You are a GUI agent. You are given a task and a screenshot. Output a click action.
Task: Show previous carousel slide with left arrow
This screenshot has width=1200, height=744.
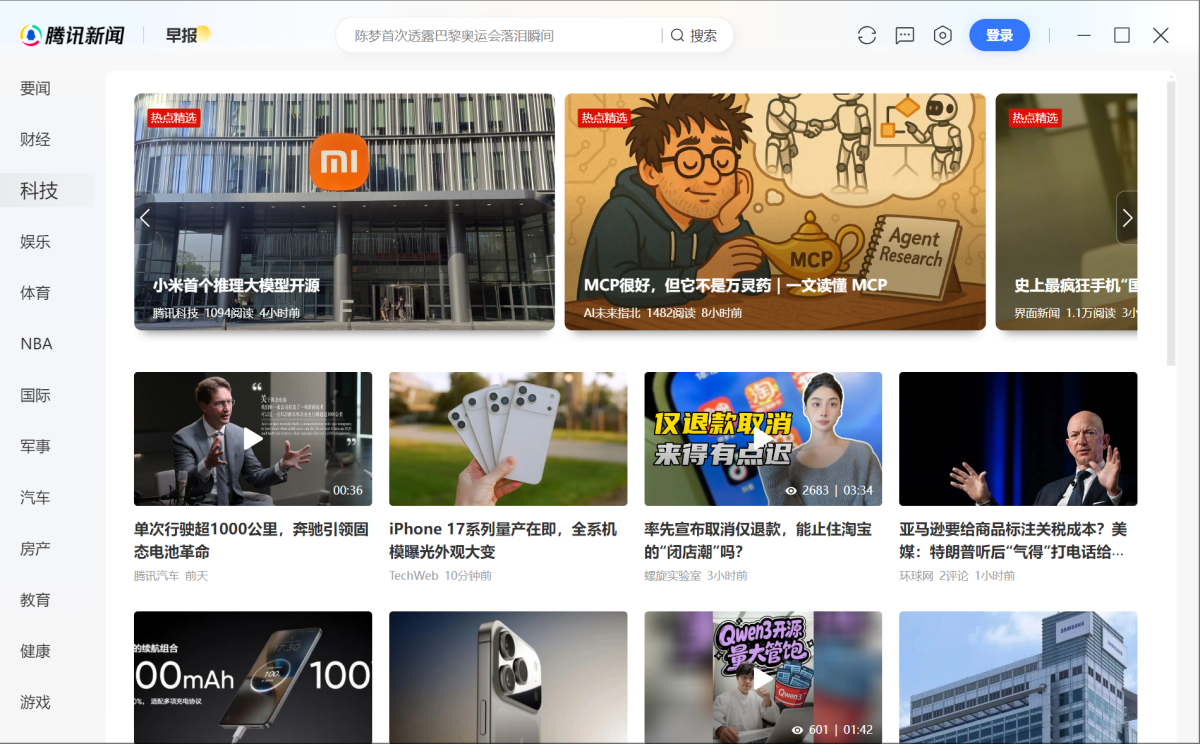tap(145, 218)
